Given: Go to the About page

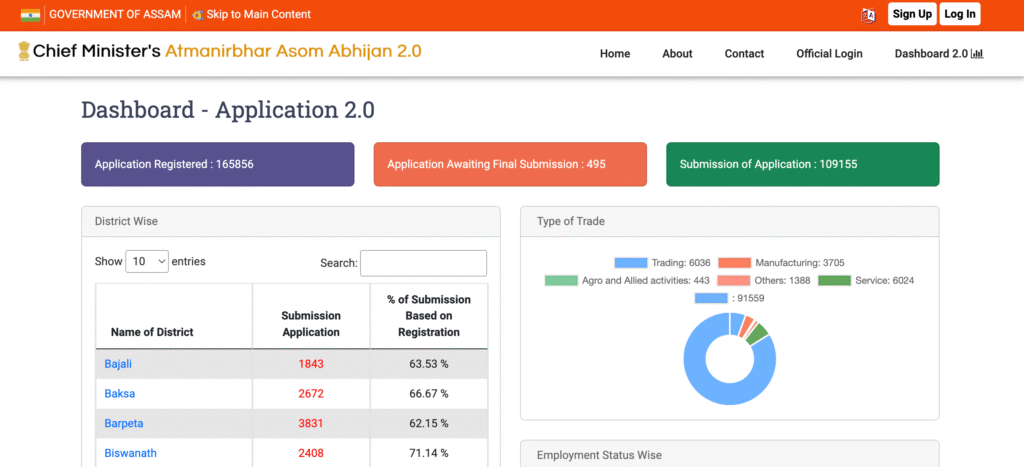Looking at the screenshot, I should (677, 54).
